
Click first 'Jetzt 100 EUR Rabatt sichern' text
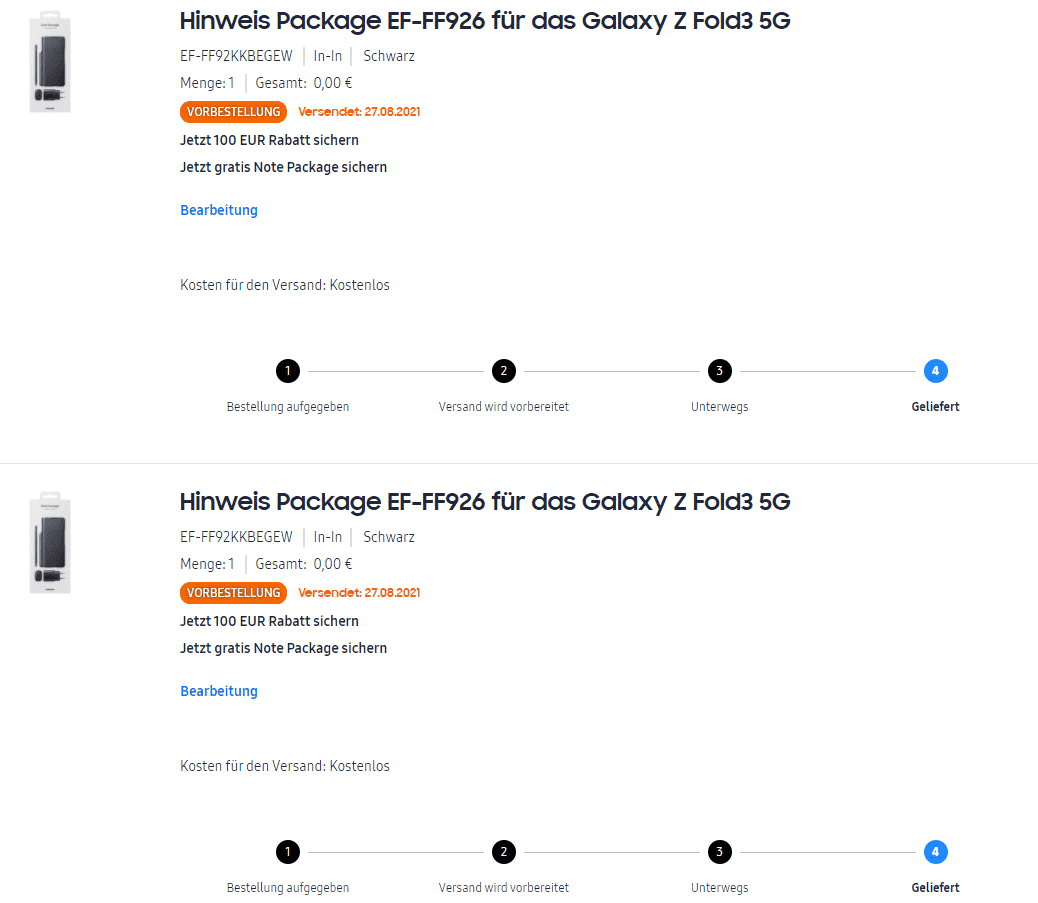pyautogui.click(x=269, y=140)
